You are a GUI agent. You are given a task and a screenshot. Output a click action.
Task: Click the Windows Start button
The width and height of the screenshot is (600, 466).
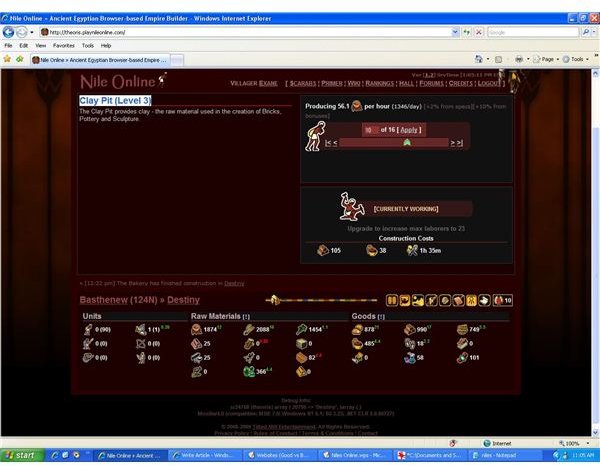click(22, 455)
